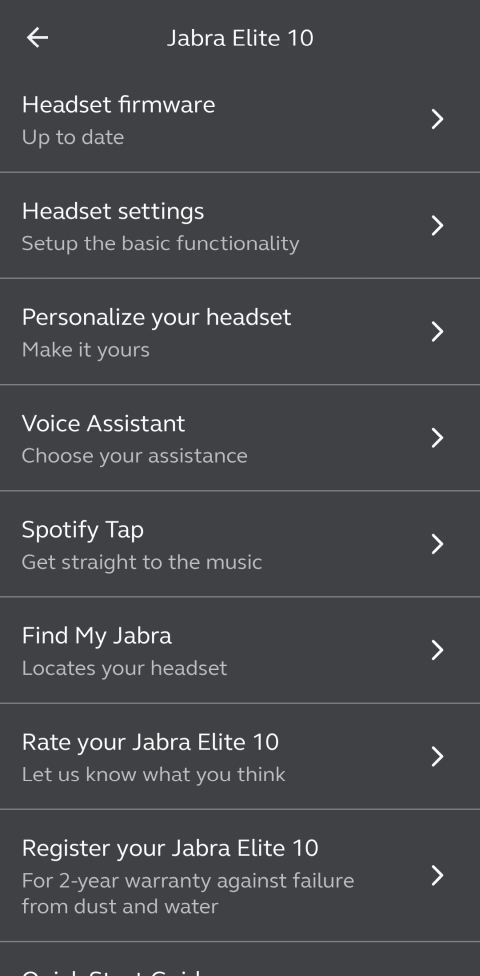This screenshot has width=480, height=976.
Task: Open Voice Assistant option
Action: [240, 438]
